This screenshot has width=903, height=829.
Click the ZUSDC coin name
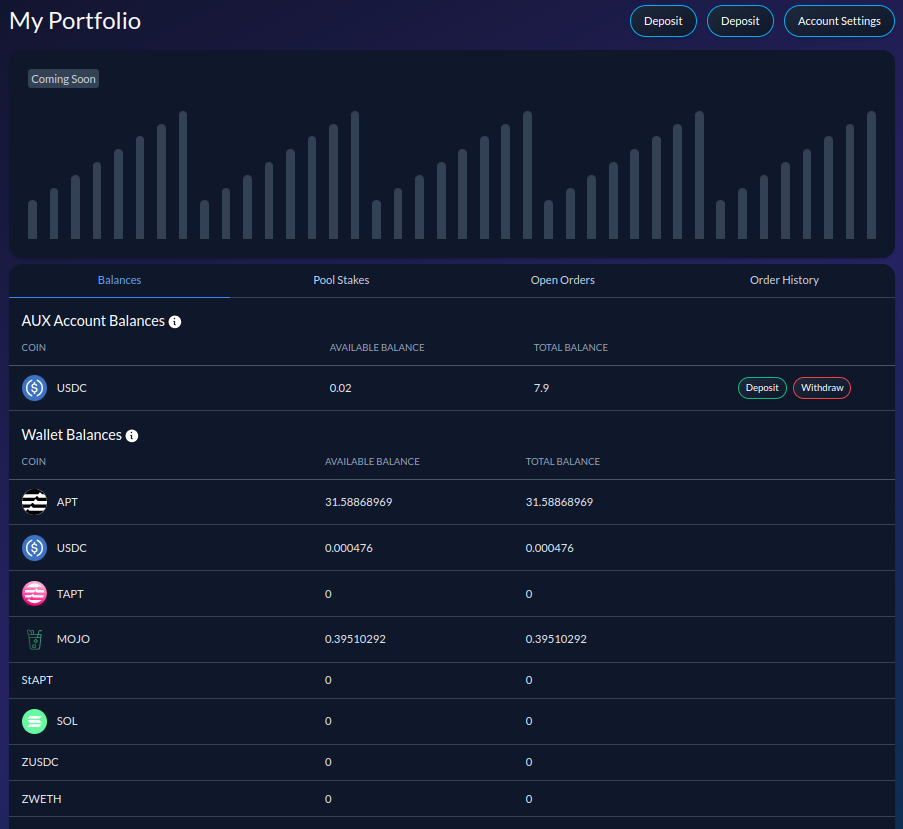40,762
